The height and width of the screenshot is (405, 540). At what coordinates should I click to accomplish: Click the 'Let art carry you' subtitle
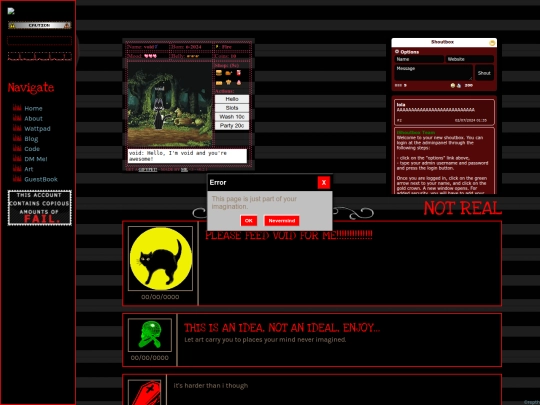265,340
